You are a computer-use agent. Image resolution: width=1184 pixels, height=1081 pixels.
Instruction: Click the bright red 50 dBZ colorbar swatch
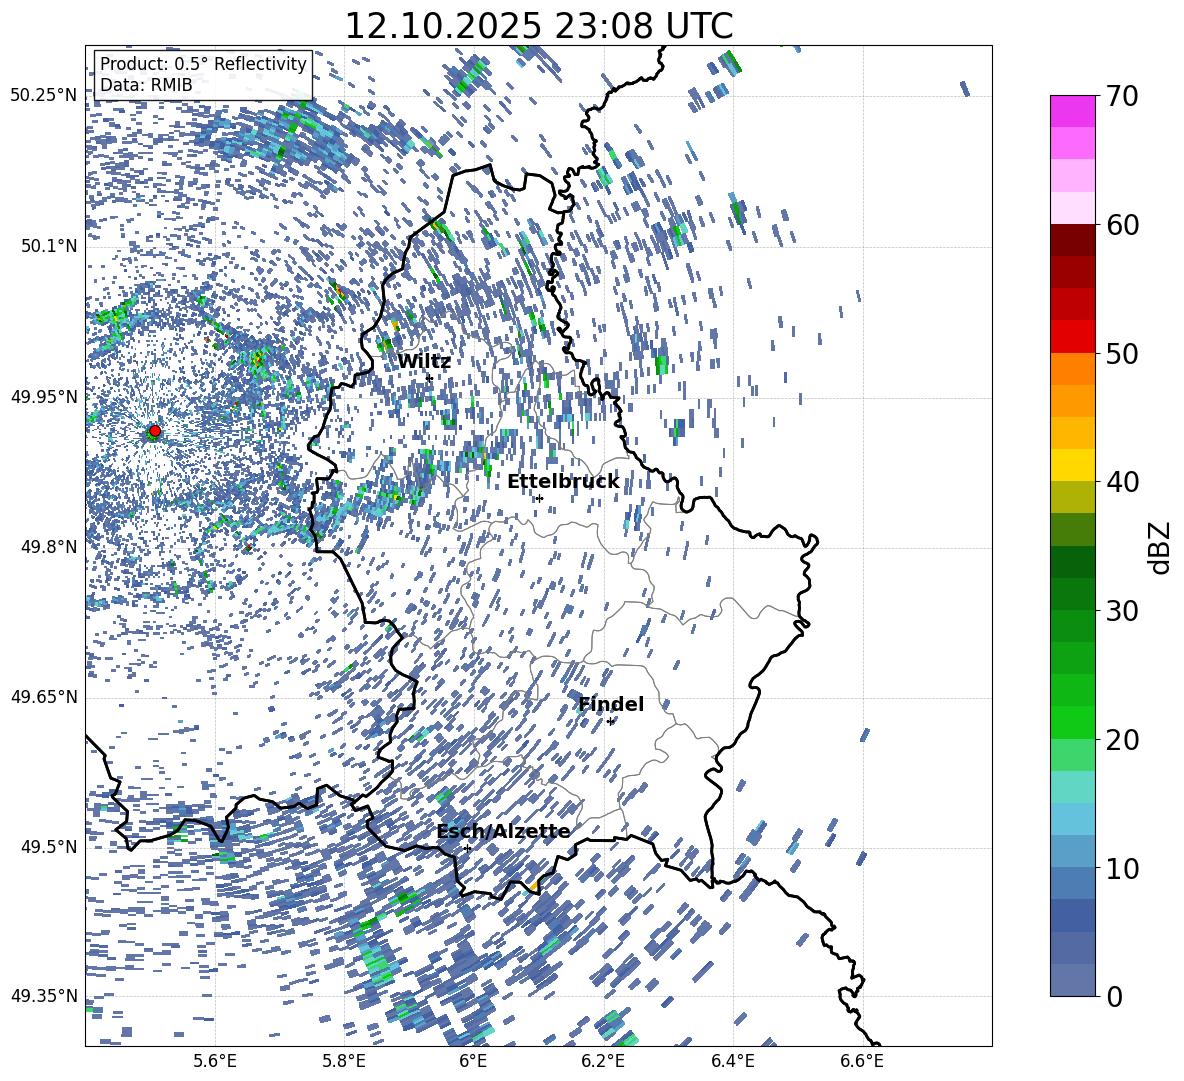pyautogui.click(x=1072, y=337)
